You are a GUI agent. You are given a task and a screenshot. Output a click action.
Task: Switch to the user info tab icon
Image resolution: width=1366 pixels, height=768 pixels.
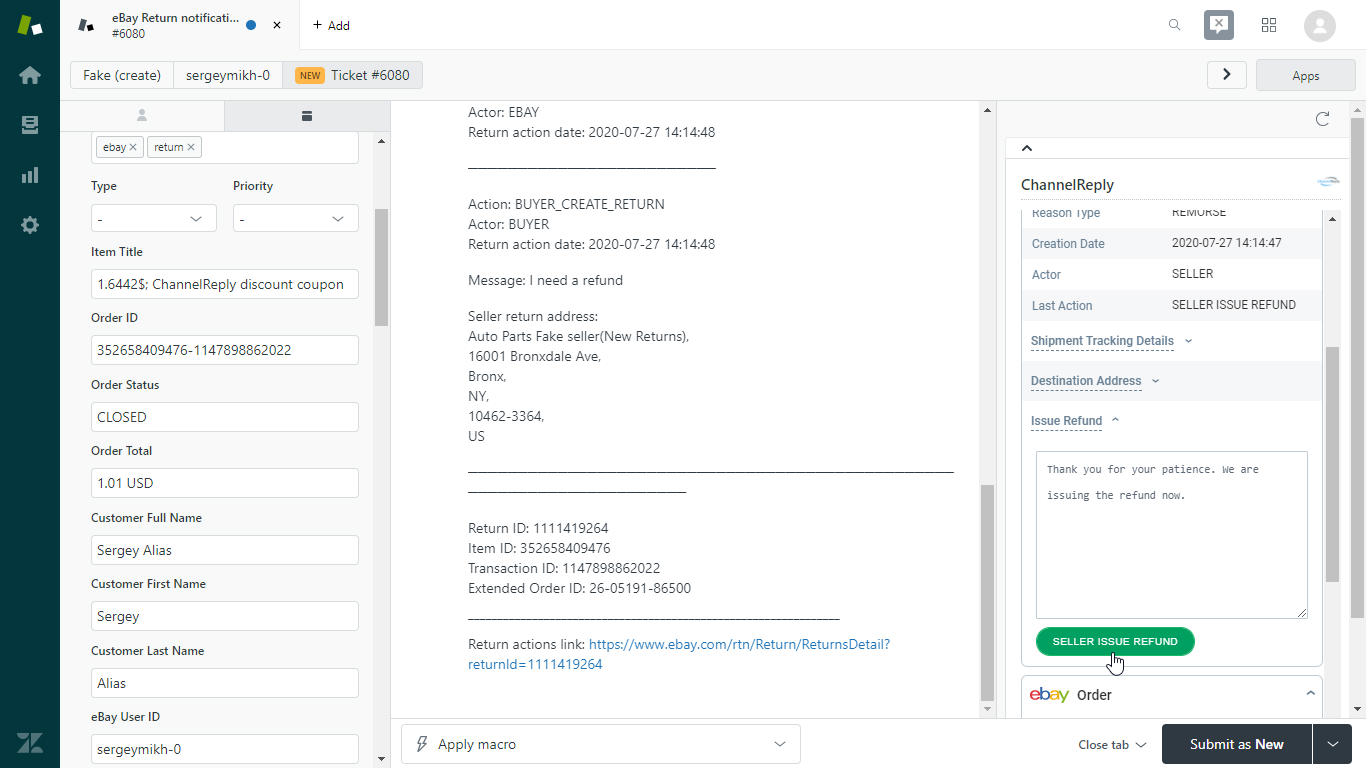(142, 115)
